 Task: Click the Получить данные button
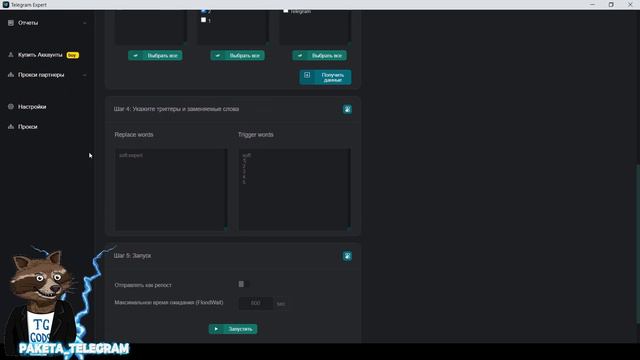pos(325,77)
